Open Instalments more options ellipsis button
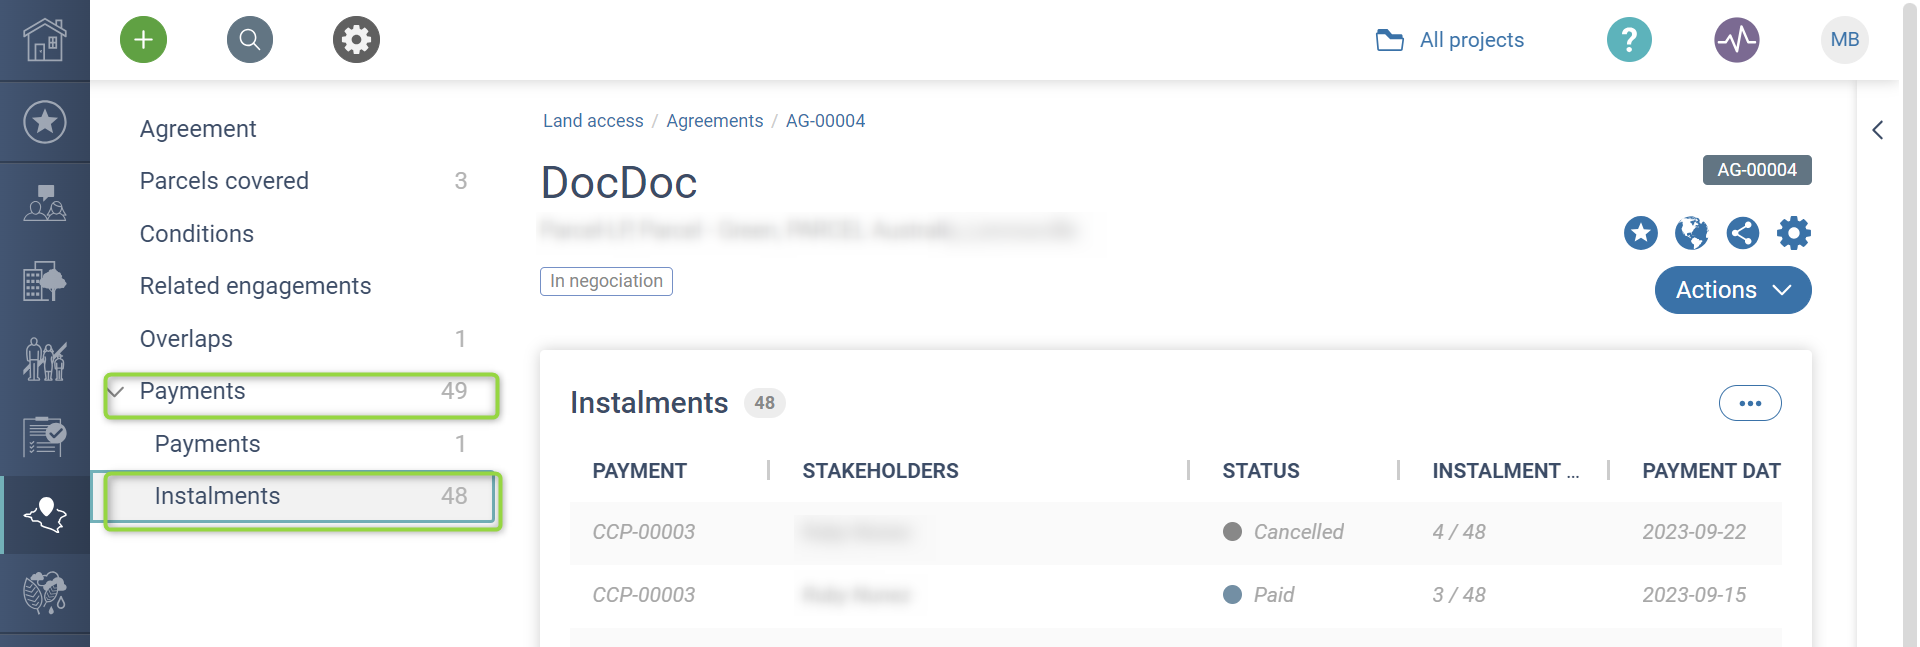This screenshot has width=1920, height=647. [x=1750, y=403]
